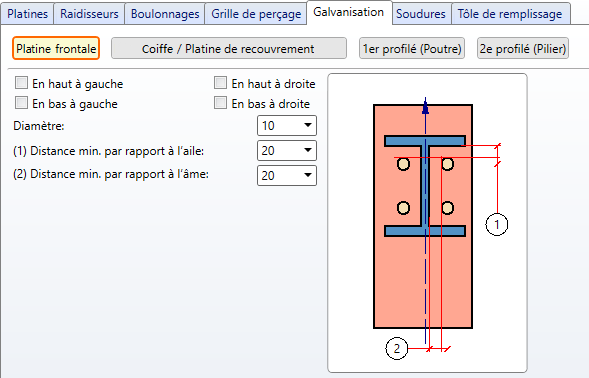Select the 1er profilé (Poutre) button

point(412,48)
